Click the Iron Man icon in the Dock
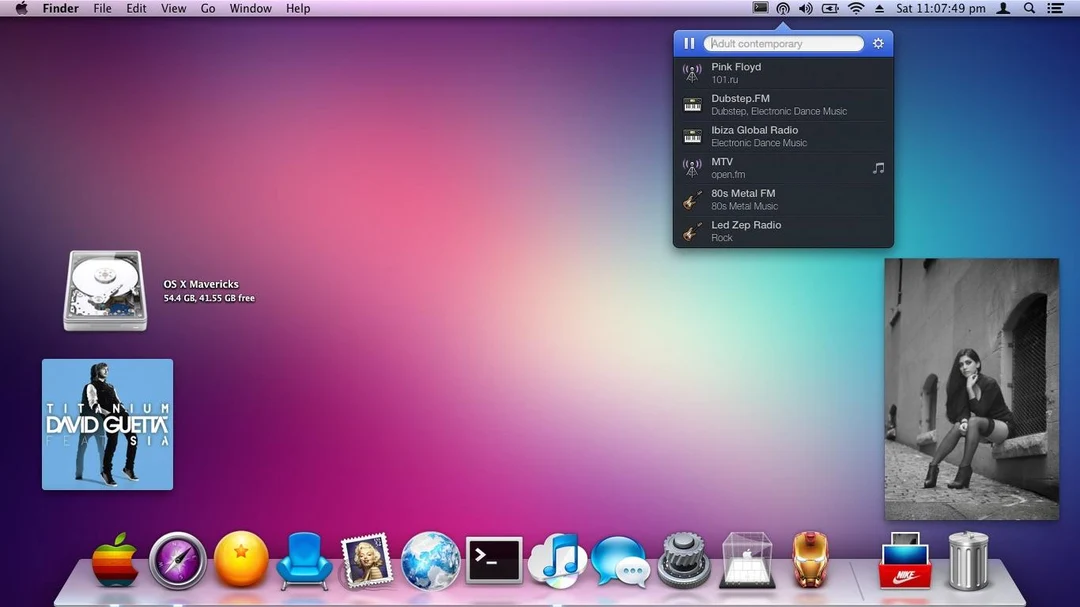The width and height of the screenshot is (1080, 607). [x=810, y=560]
